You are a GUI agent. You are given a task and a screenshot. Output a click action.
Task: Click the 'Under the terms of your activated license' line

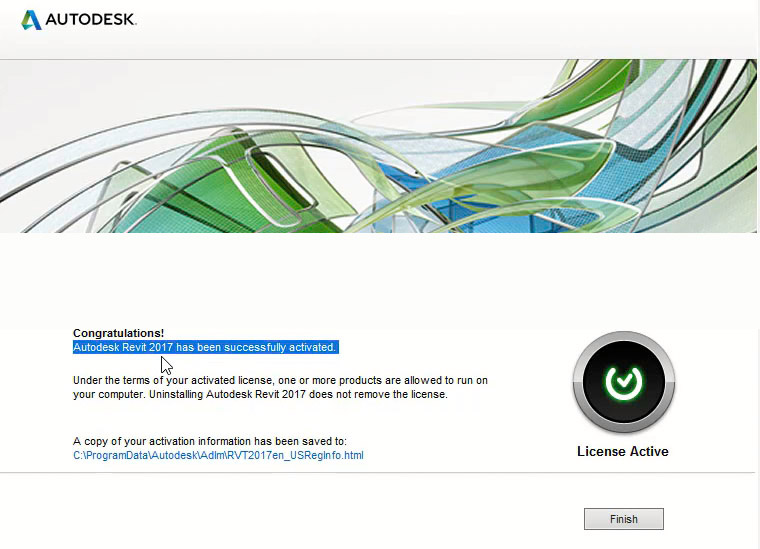click(x=280, y=380)
